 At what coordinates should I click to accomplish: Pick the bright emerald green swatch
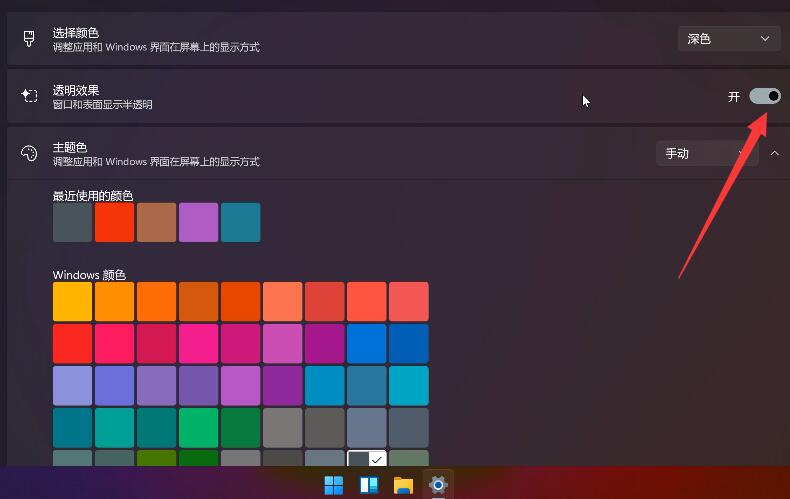(199, 428)
